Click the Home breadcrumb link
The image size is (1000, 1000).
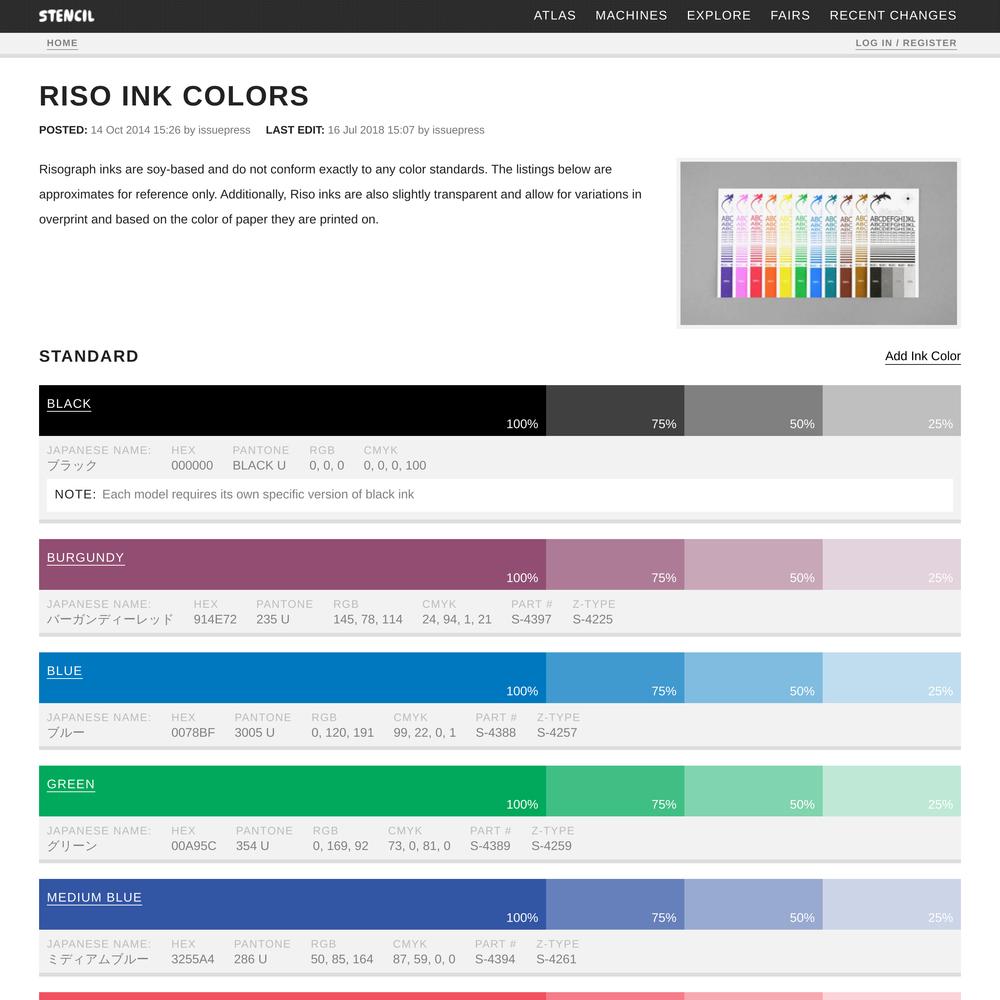pos(62,43)
